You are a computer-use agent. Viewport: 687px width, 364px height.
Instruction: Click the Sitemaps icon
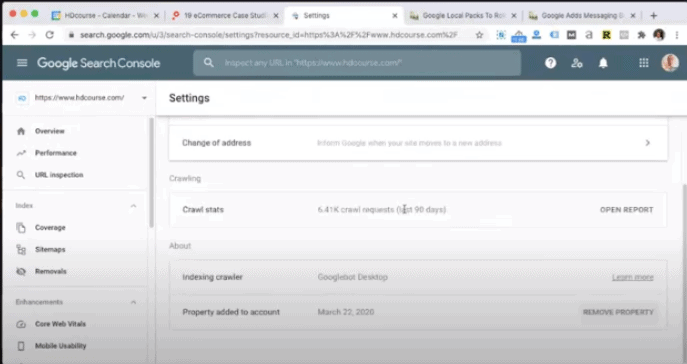tap(21, 249)
